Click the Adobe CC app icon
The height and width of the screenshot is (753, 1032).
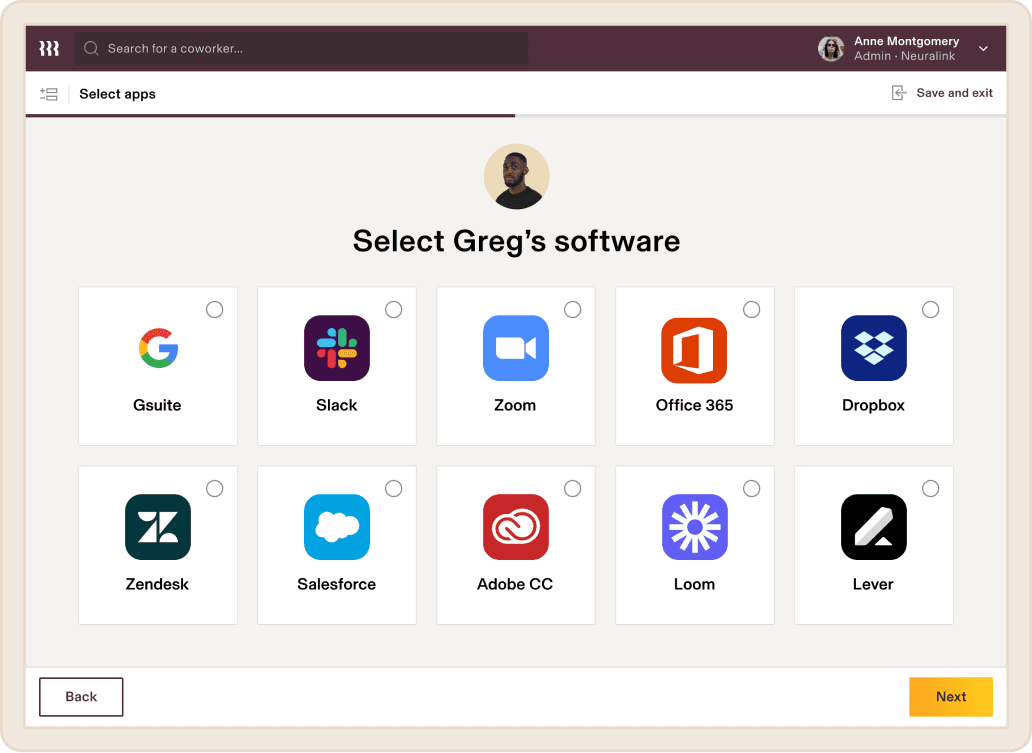coord(515,527)
